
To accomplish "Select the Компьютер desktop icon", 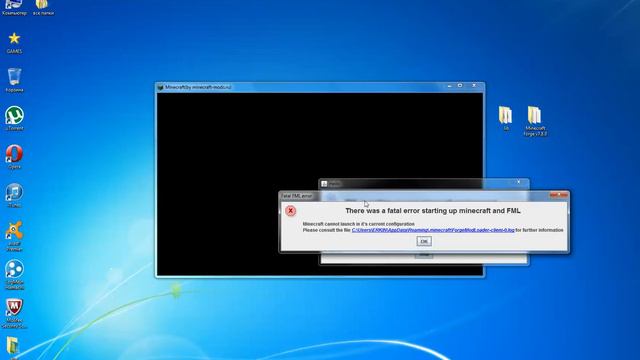I will (14, 7).
